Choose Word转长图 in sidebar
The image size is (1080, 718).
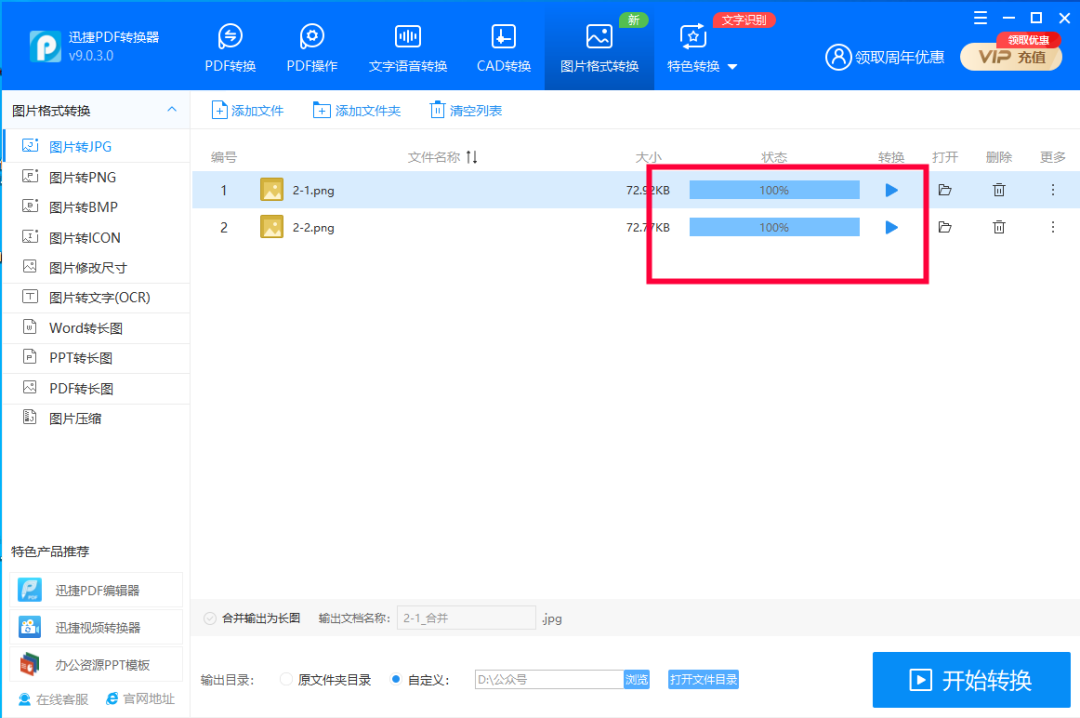(96, 328)
